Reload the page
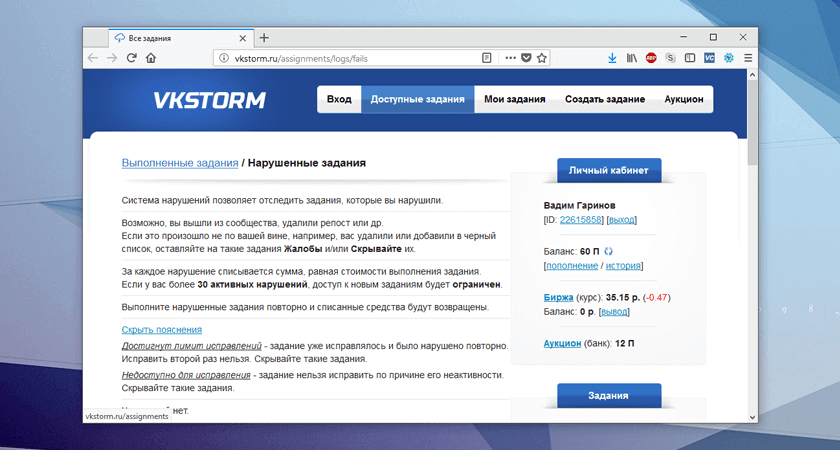The width and height of the screenshot is (840, 450). coord(131,58)
